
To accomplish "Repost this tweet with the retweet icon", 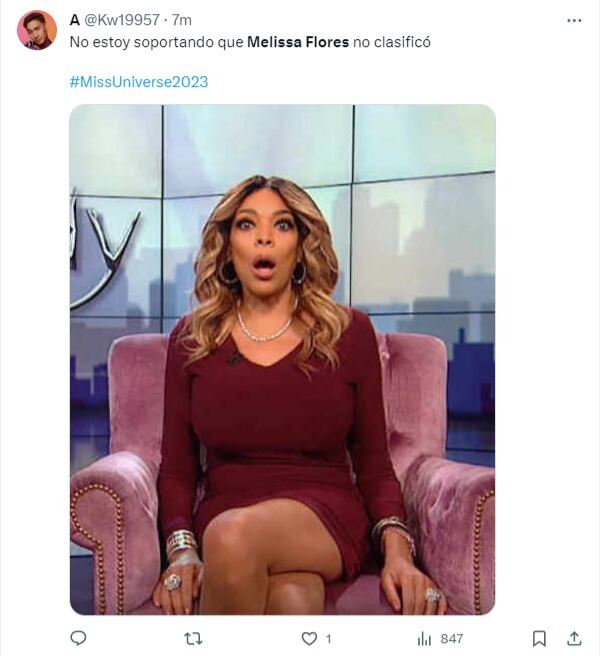I will click(193, 638).
